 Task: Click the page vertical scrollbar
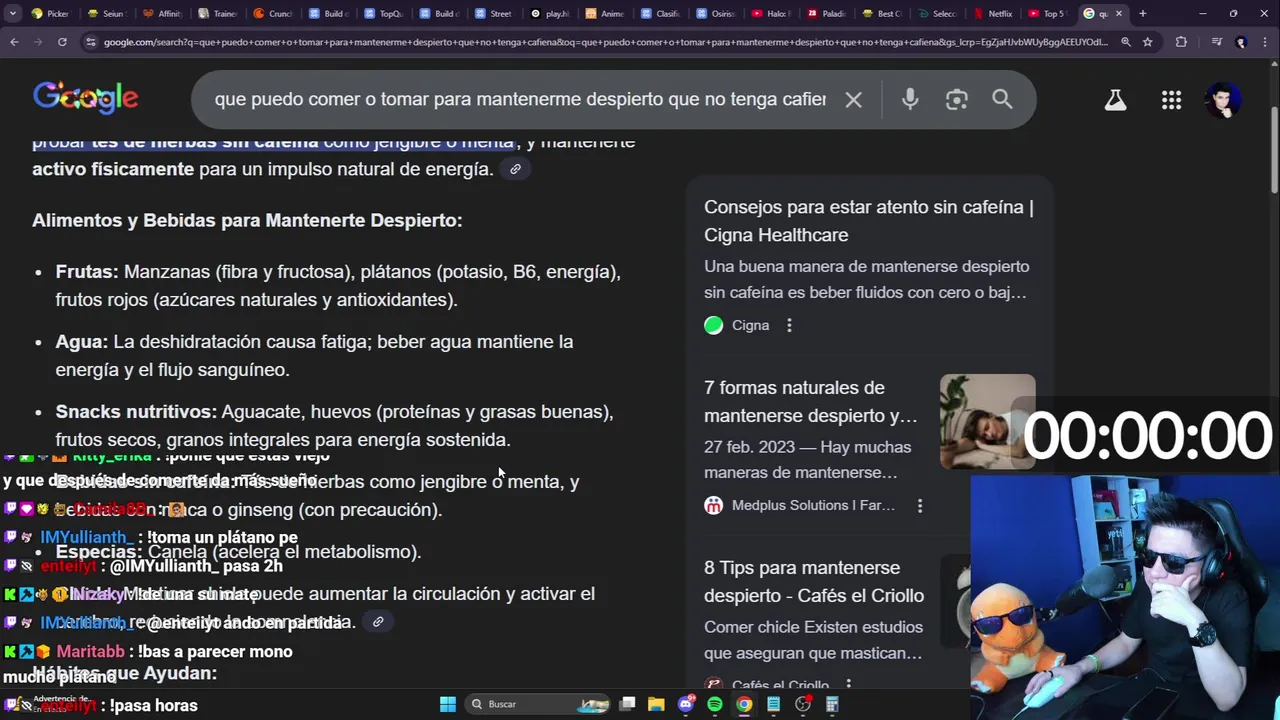point(1274,150)
